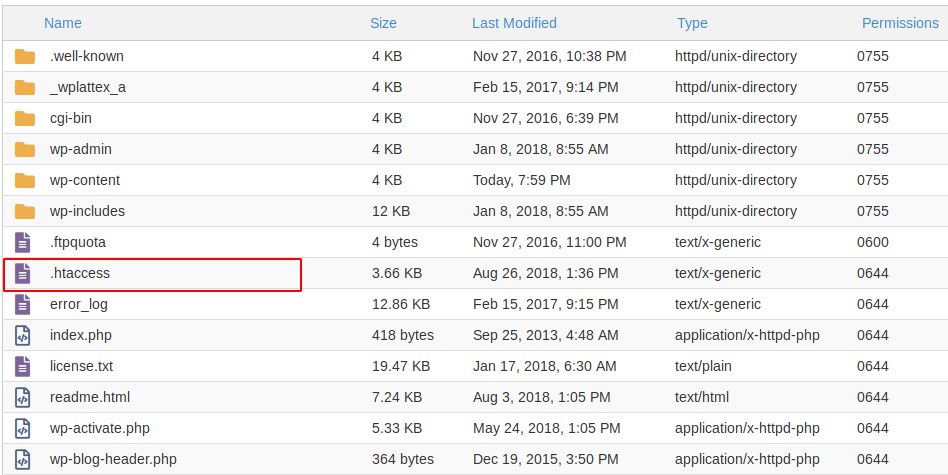The width and height of the screenshot is (948, 475).
Task: Click the license.txt document icon
Action: pyautogui.click(x=23, y=366)
